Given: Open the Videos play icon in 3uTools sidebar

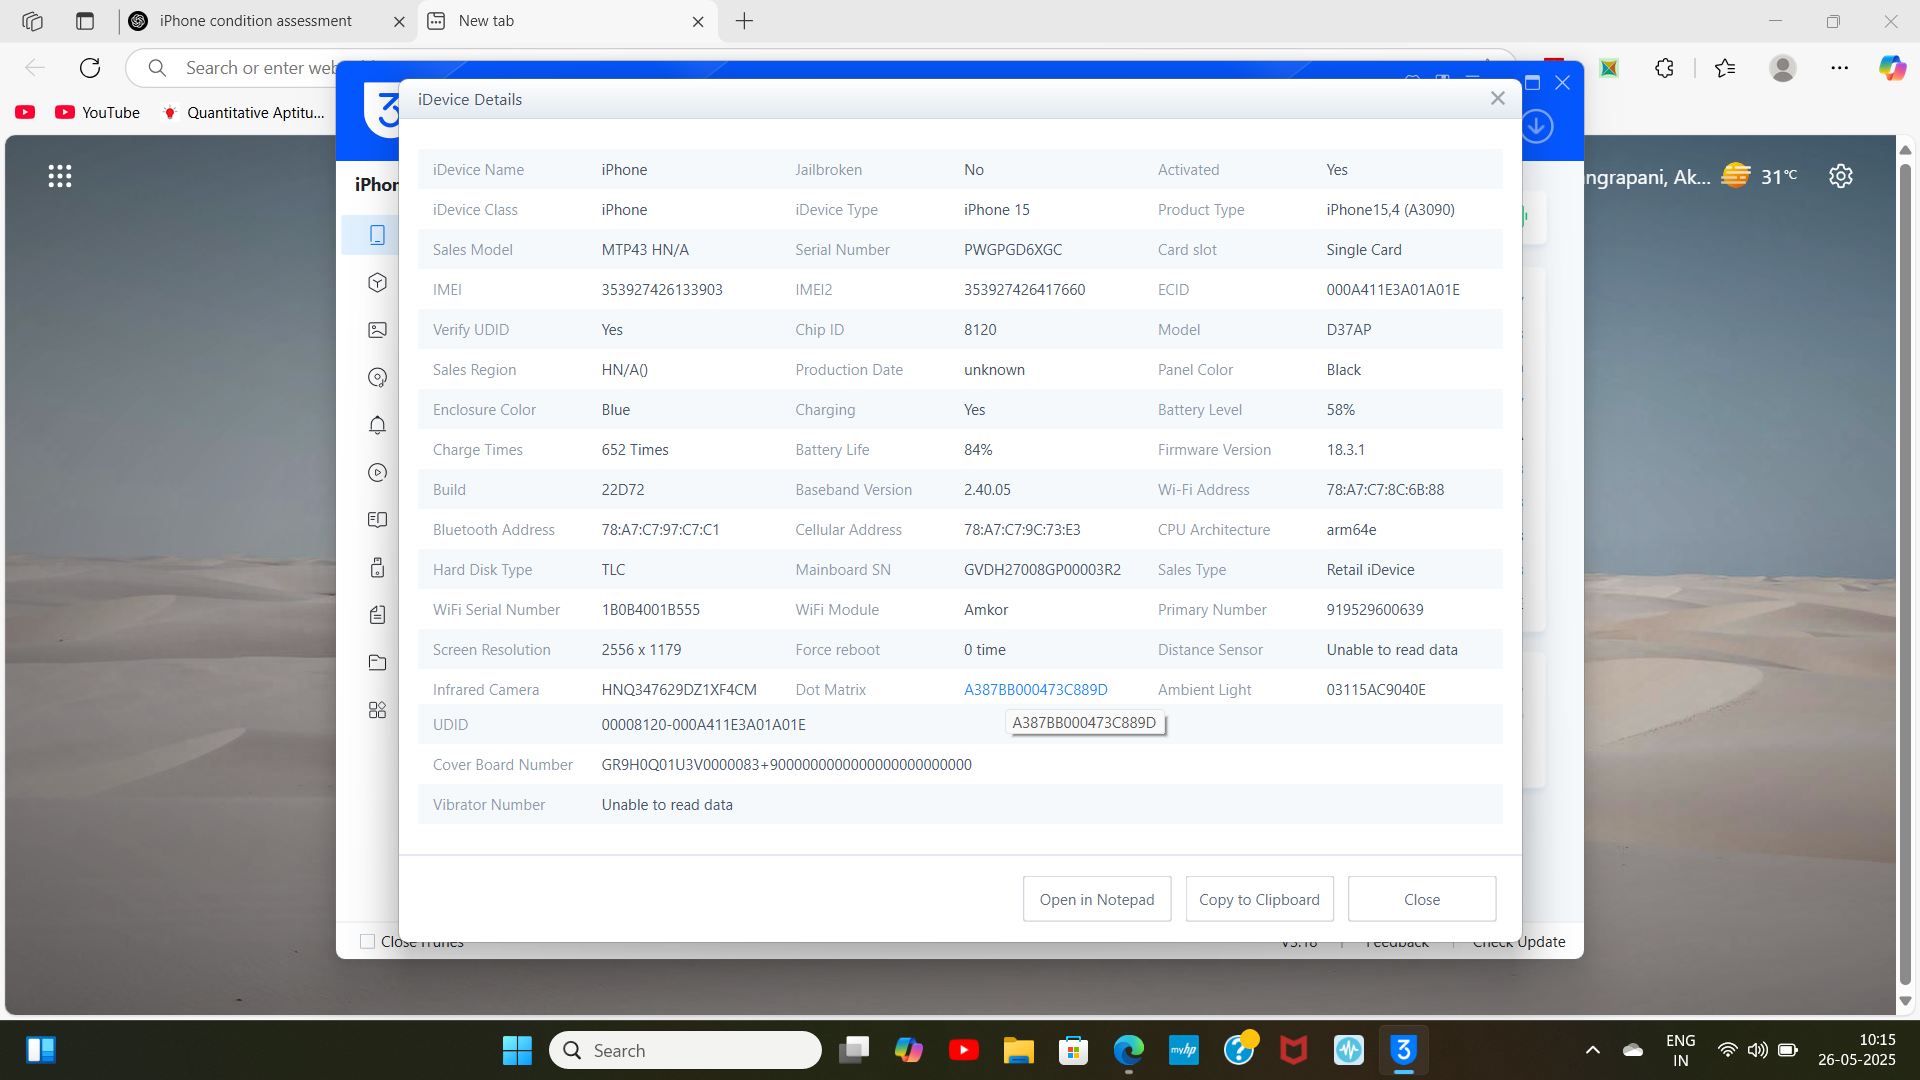Looking at the screenshot, I should (377, 472).
